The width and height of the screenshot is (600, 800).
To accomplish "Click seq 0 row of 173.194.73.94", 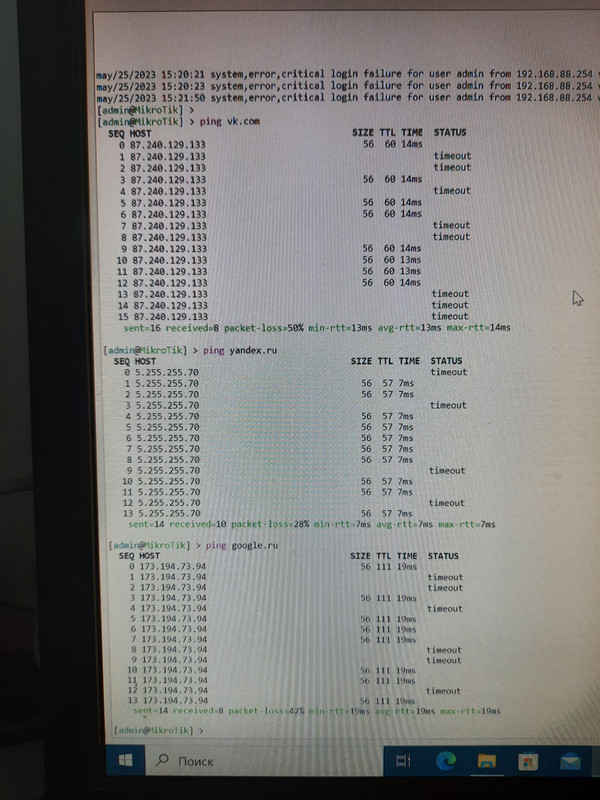I will pos(273,566).
